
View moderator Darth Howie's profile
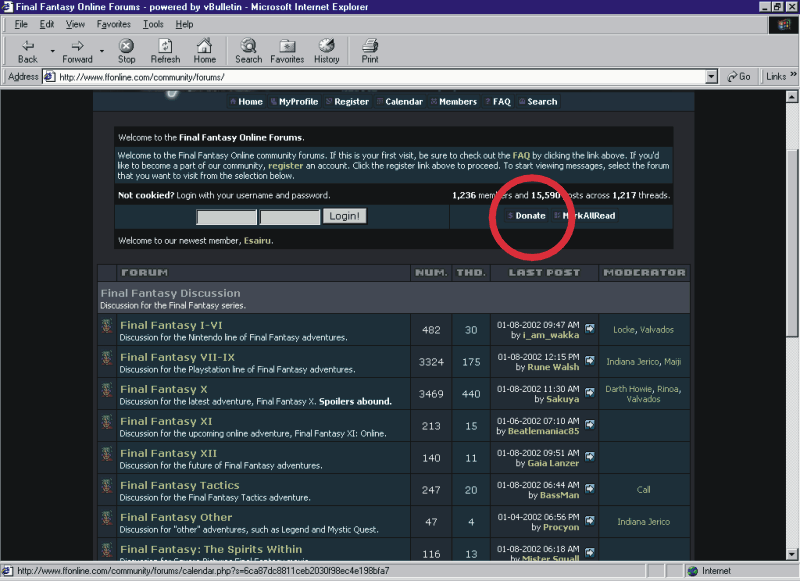(x=629, y=389)
